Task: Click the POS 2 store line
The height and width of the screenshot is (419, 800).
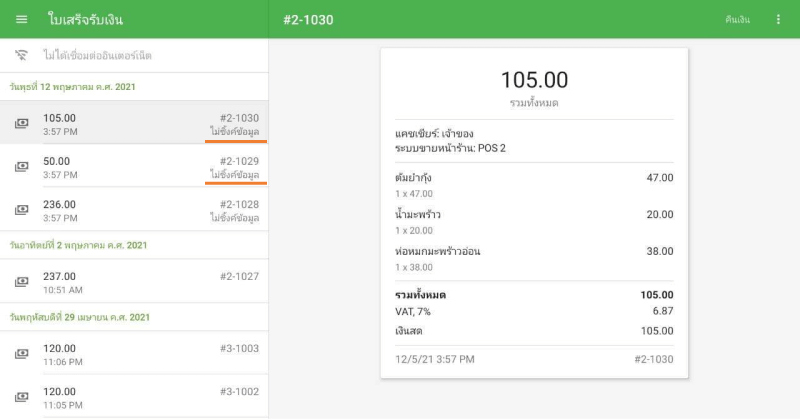Action: pos(450,149)
